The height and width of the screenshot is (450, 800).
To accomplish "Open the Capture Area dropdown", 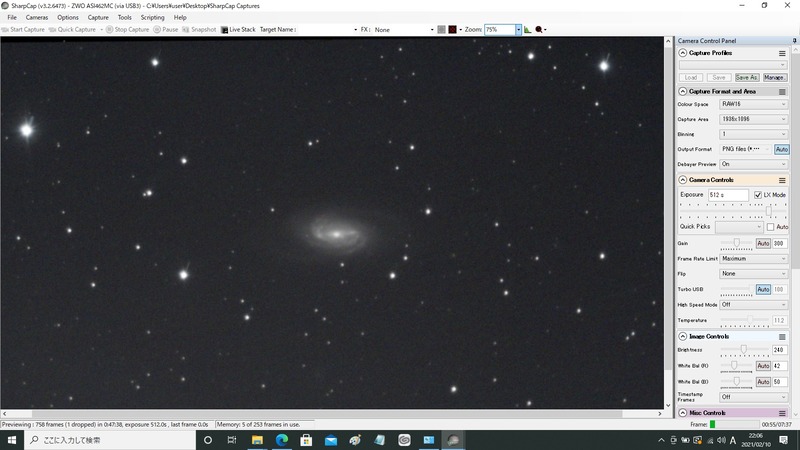I will point(754,119).
